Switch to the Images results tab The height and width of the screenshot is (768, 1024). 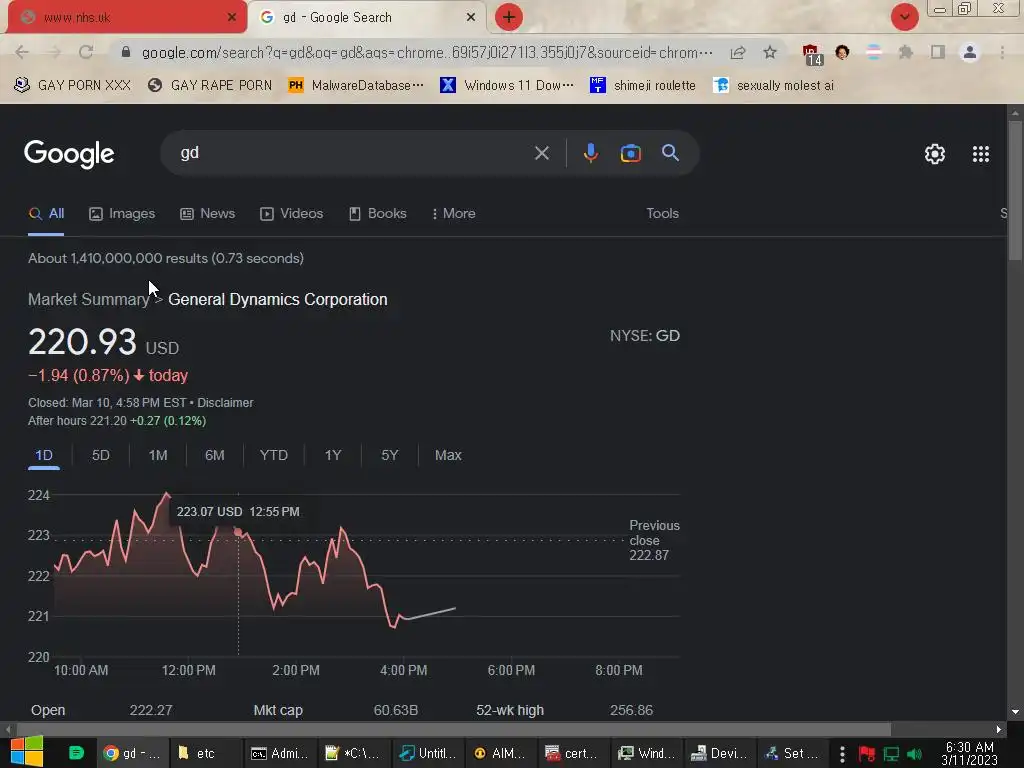point(122,214)
